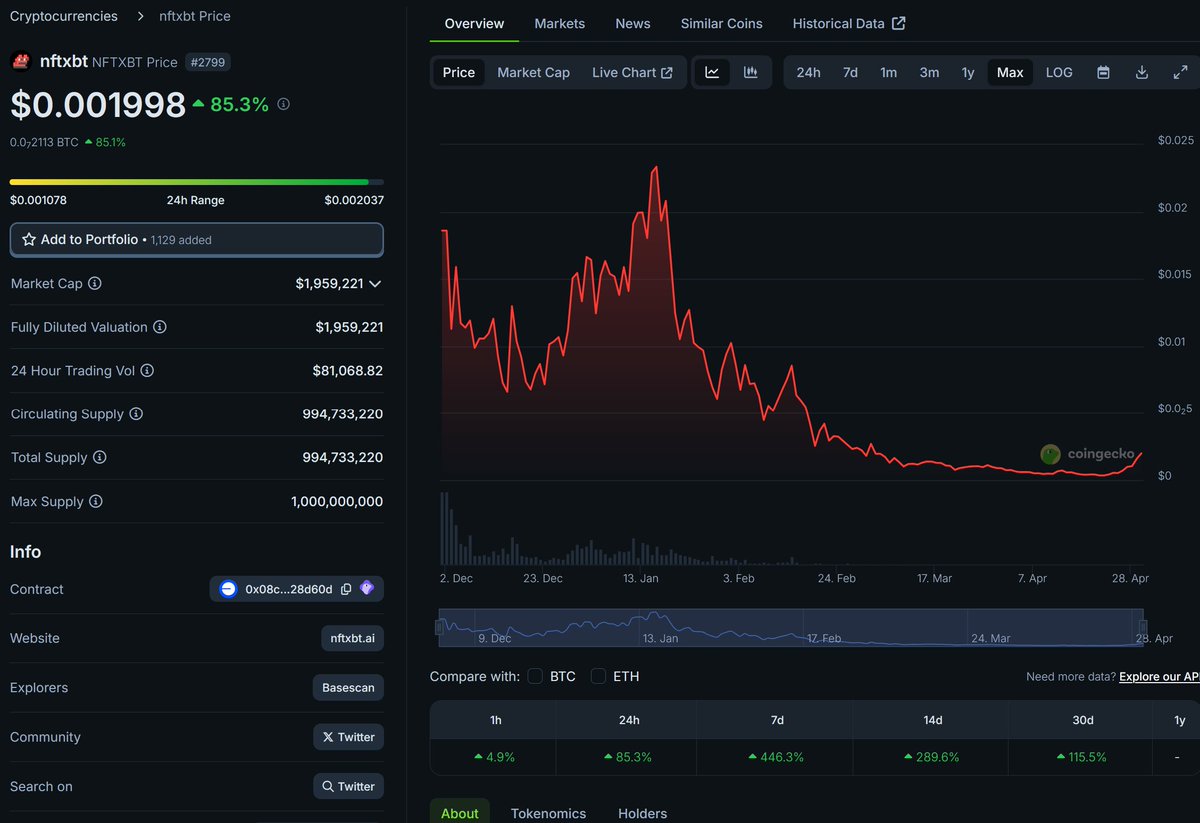Click Search on Twitter button
Screen dimensions: 1200x823
pos(348,786)
